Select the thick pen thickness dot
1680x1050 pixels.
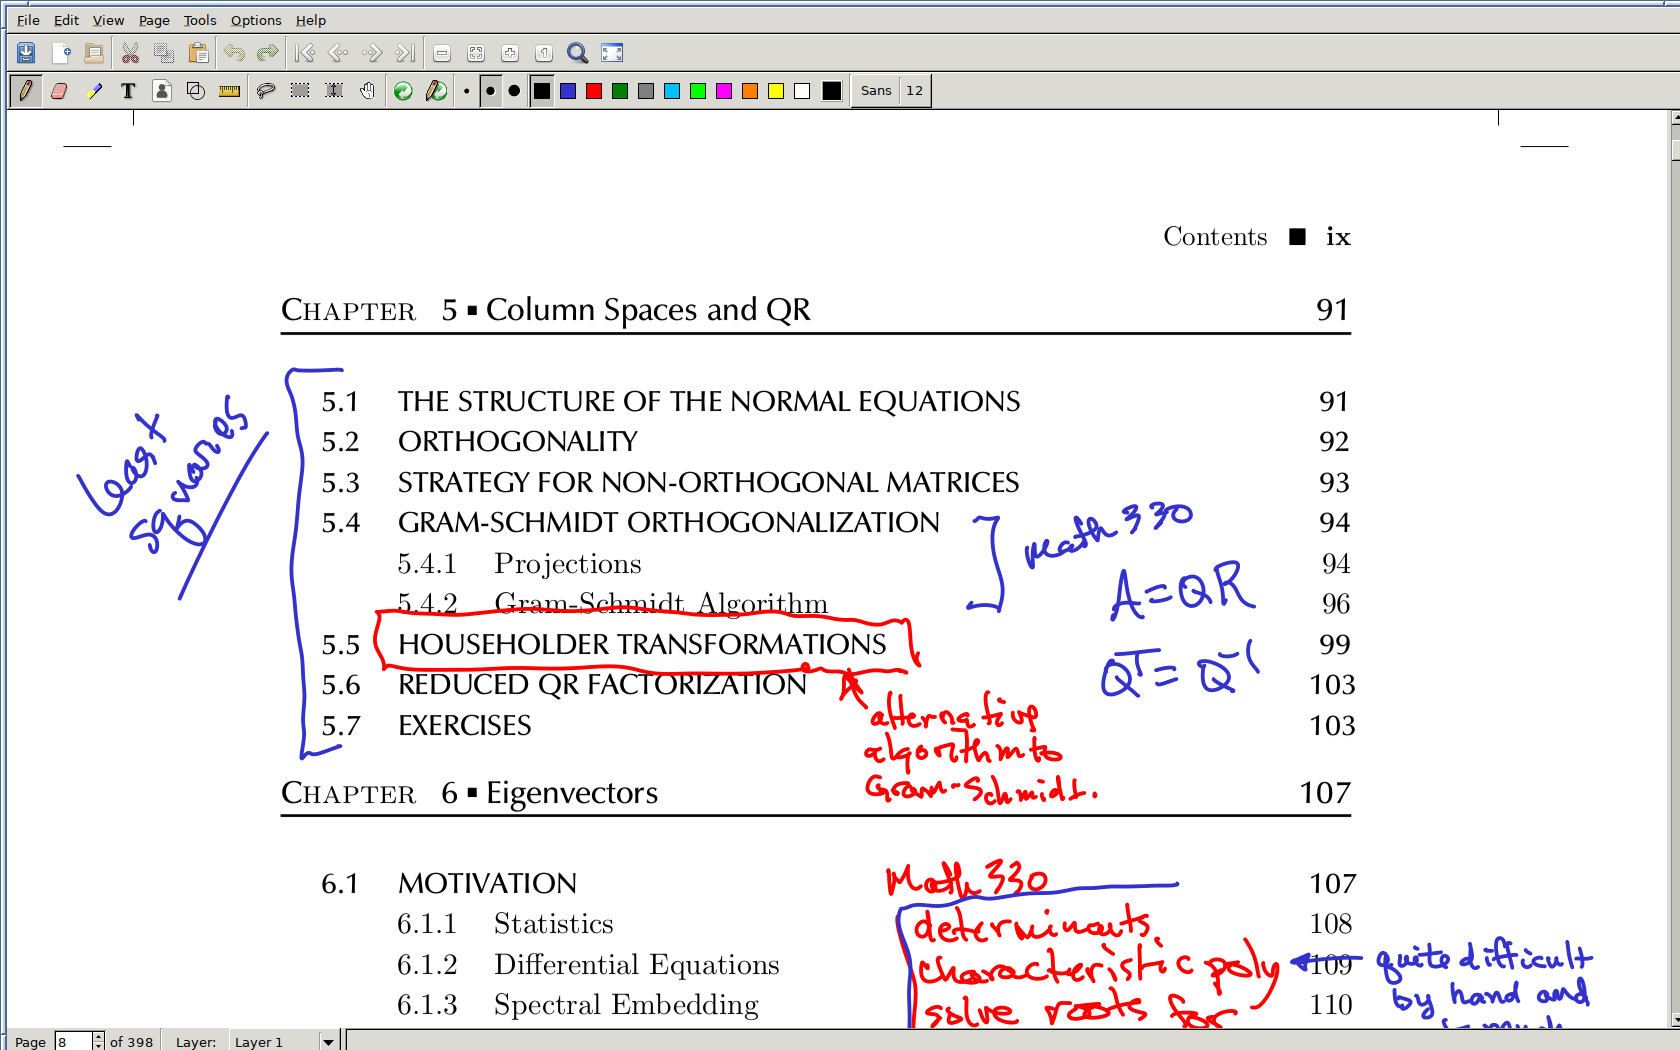tap(514, 91)
